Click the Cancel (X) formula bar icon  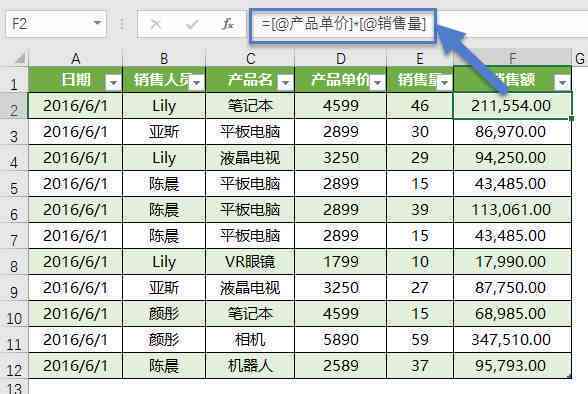pyautogui.click(x=155, y=25)
